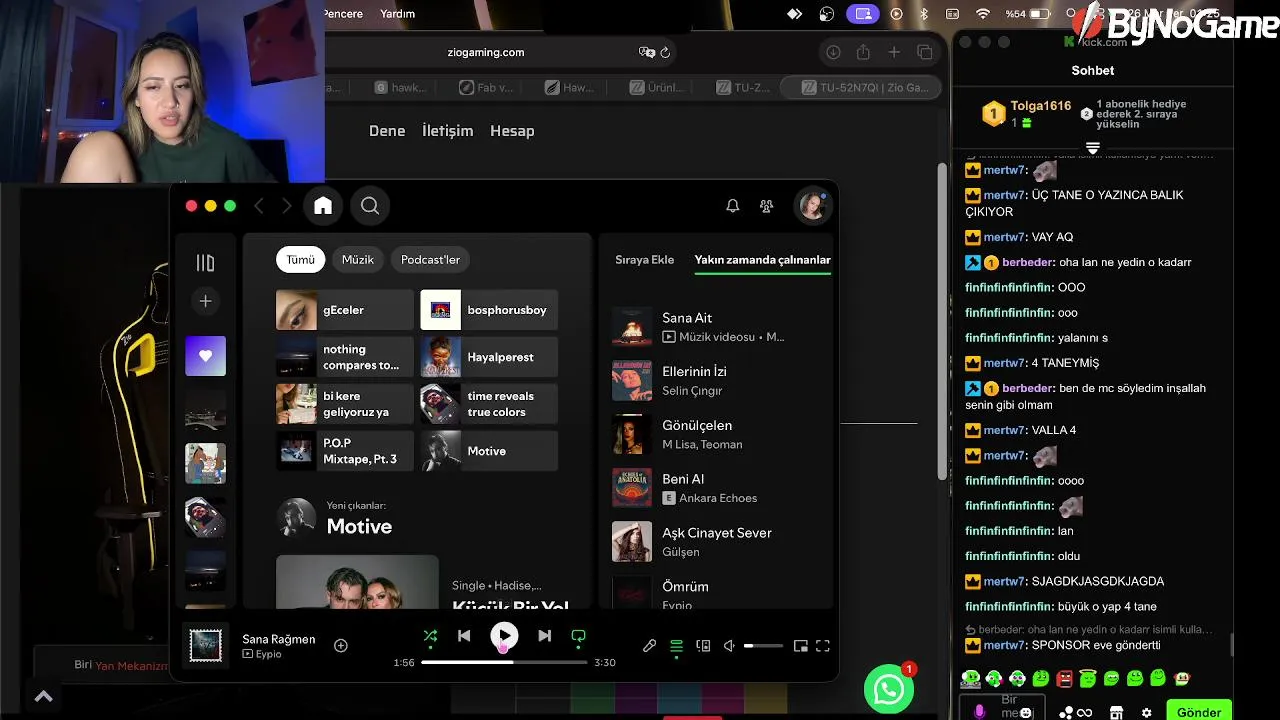Open now playing album cover
Image resolution: width=1280 pixels, height=720 pixels.
[x=206, y=645]
